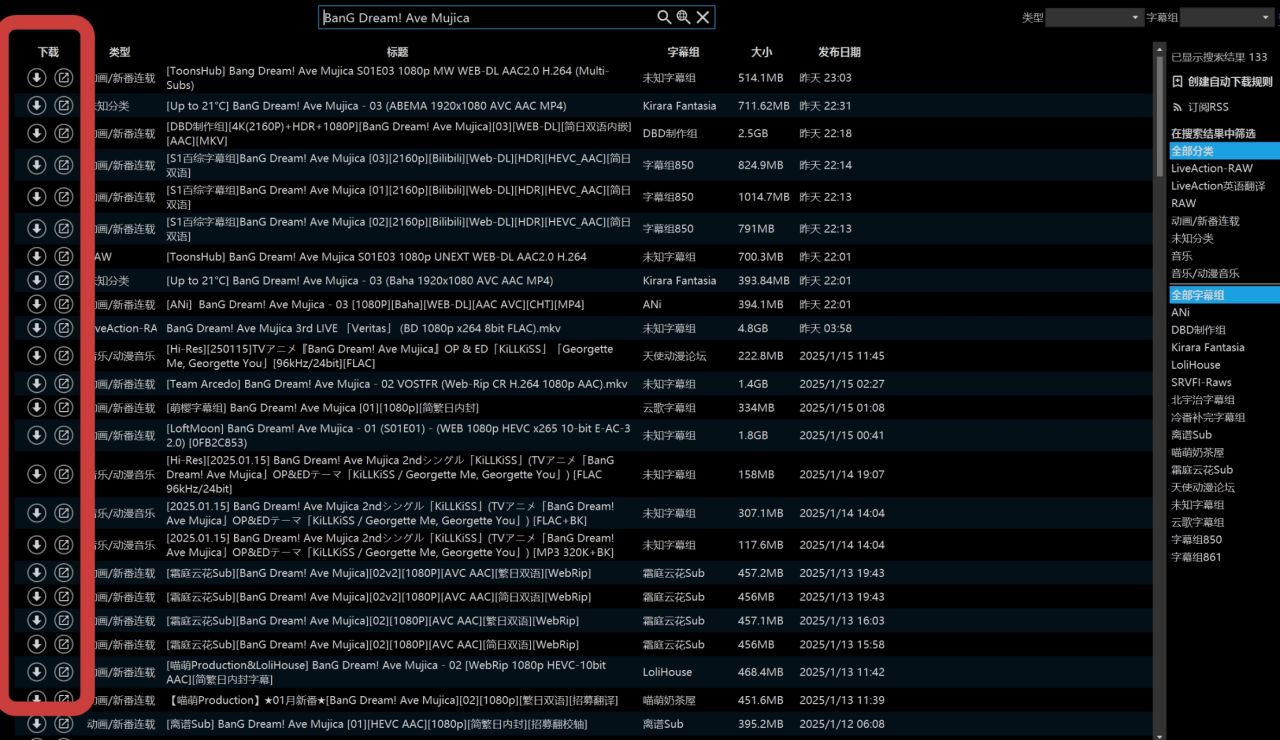The height and width of the screenshot is (740, 1280).
Task: Download the ToonsHub MW WEB-DL 514.1MB torrent
Action: (x=37, y=77)
